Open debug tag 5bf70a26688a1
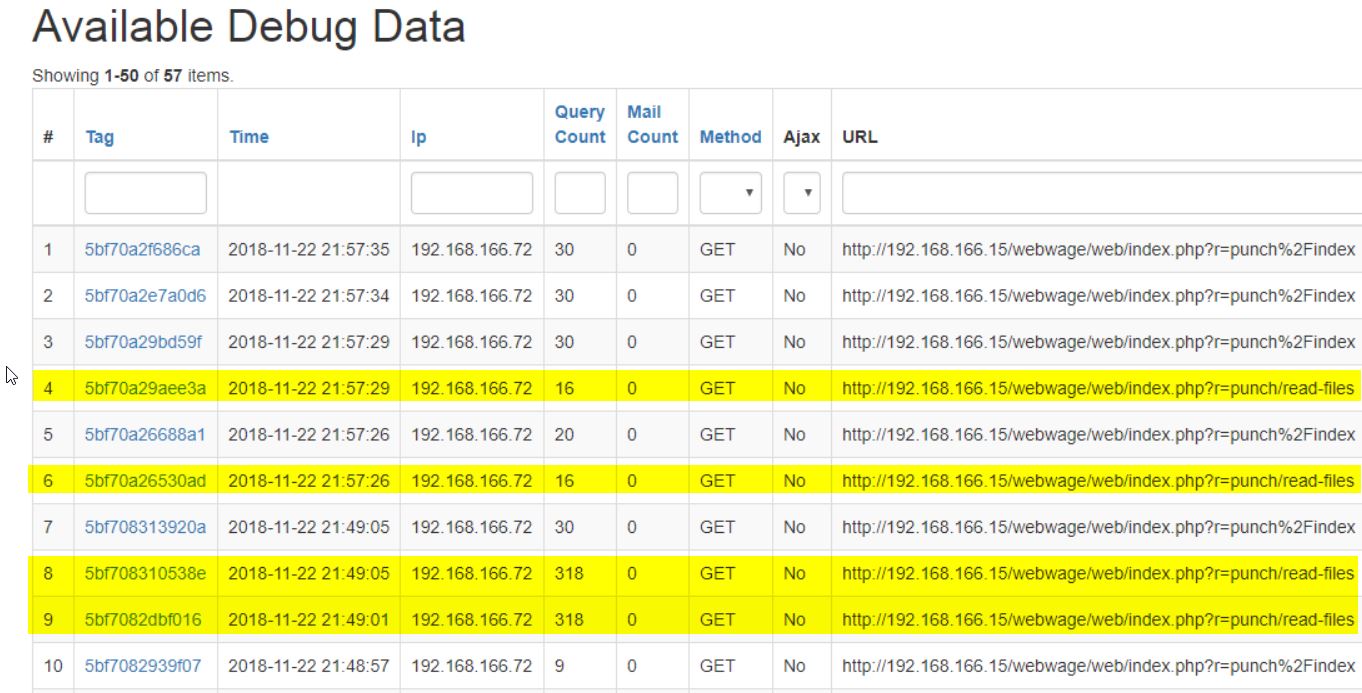 tap(144, 434)
